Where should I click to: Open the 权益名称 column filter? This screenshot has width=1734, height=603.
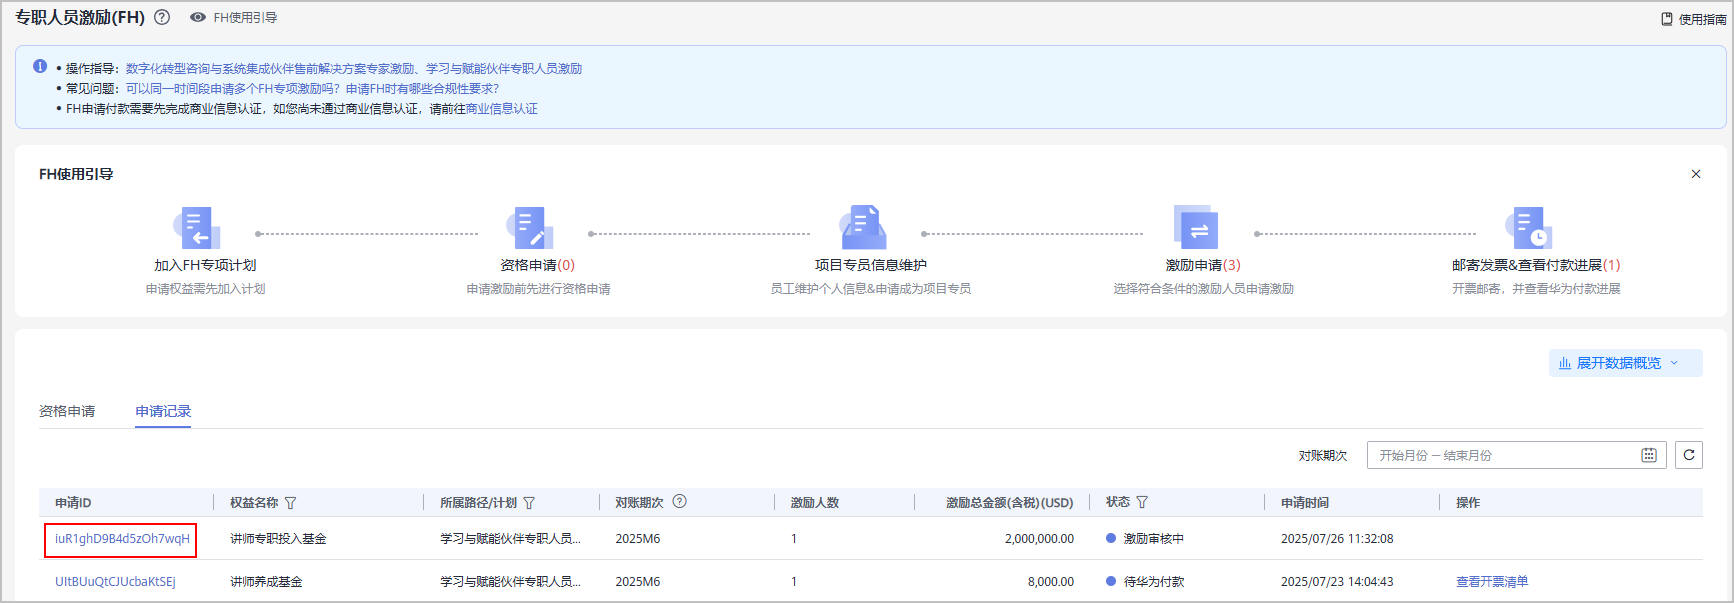(x=291, y=503)
